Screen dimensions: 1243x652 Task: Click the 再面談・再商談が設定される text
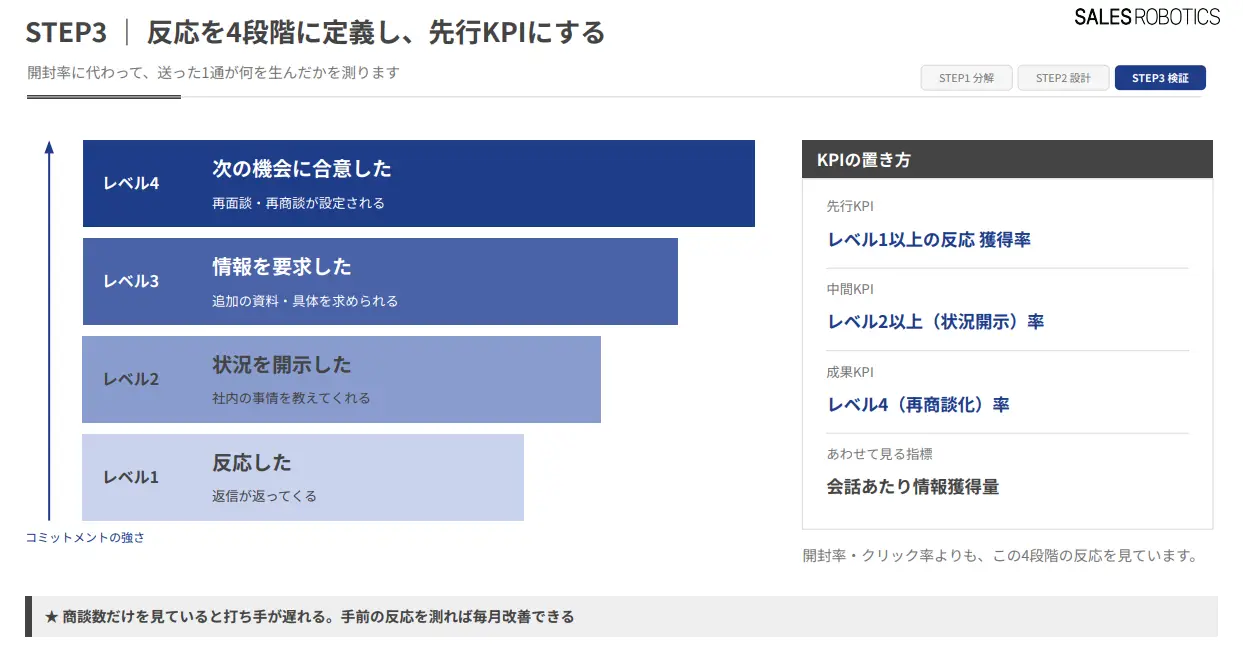[298, 203]
